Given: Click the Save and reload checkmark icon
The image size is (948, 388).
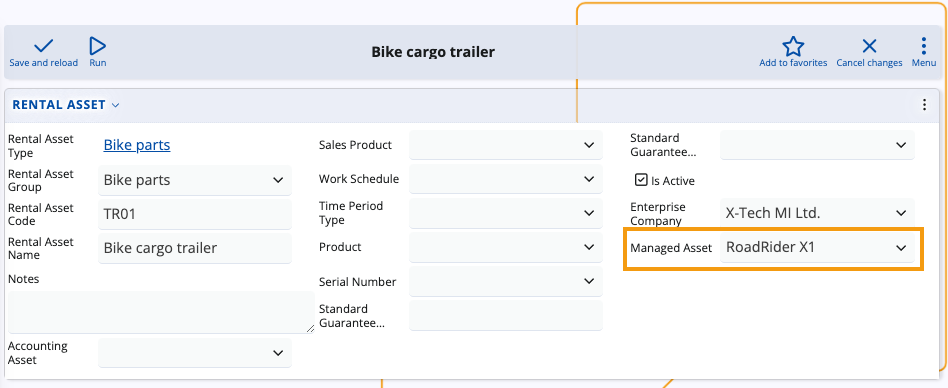Looking at the screenshot, I should [44, 46].
